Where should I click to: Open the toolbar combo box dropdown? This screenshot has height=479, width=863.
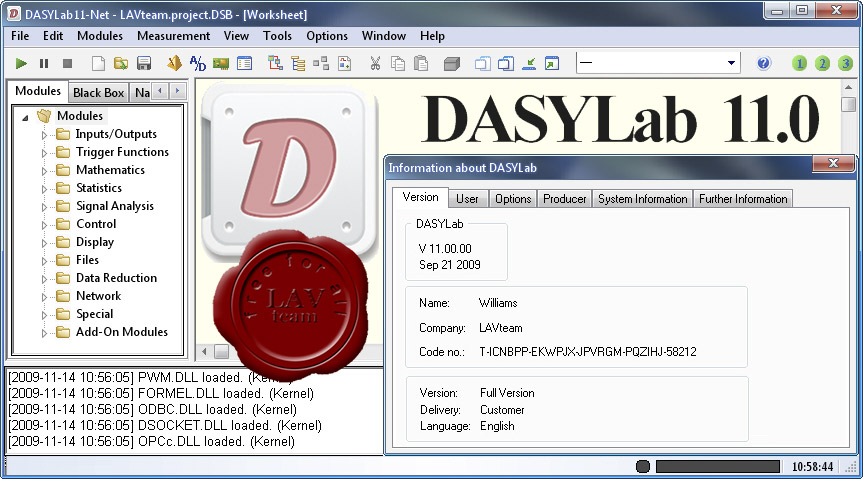(731, 63)
